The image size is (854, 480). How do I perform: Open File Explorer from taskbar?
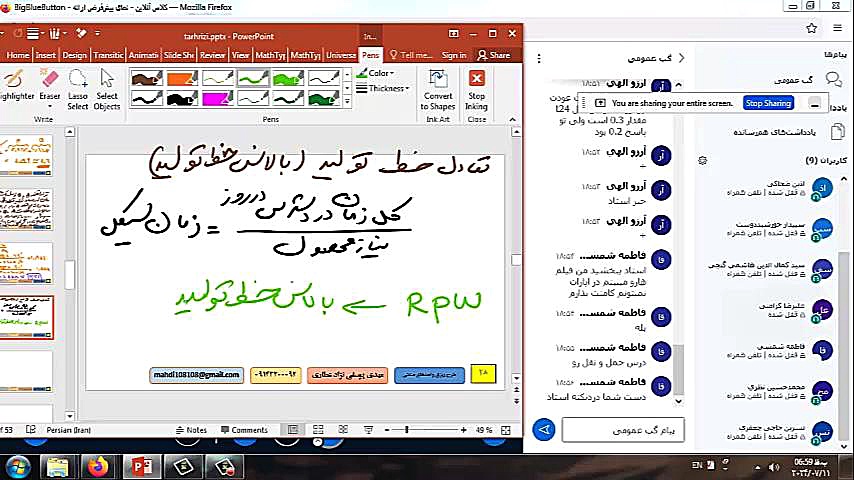point(57,467)
